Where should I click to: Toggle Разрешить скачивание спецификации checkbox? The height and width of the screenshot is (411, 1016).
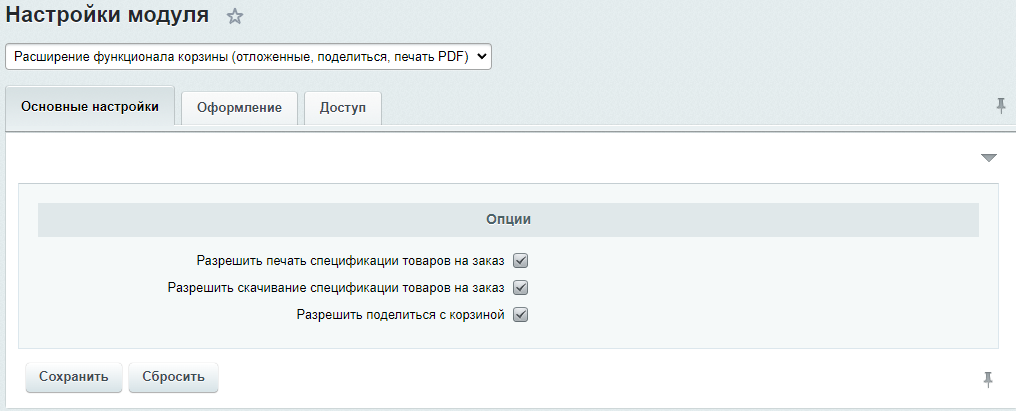[x=520, y=288]
